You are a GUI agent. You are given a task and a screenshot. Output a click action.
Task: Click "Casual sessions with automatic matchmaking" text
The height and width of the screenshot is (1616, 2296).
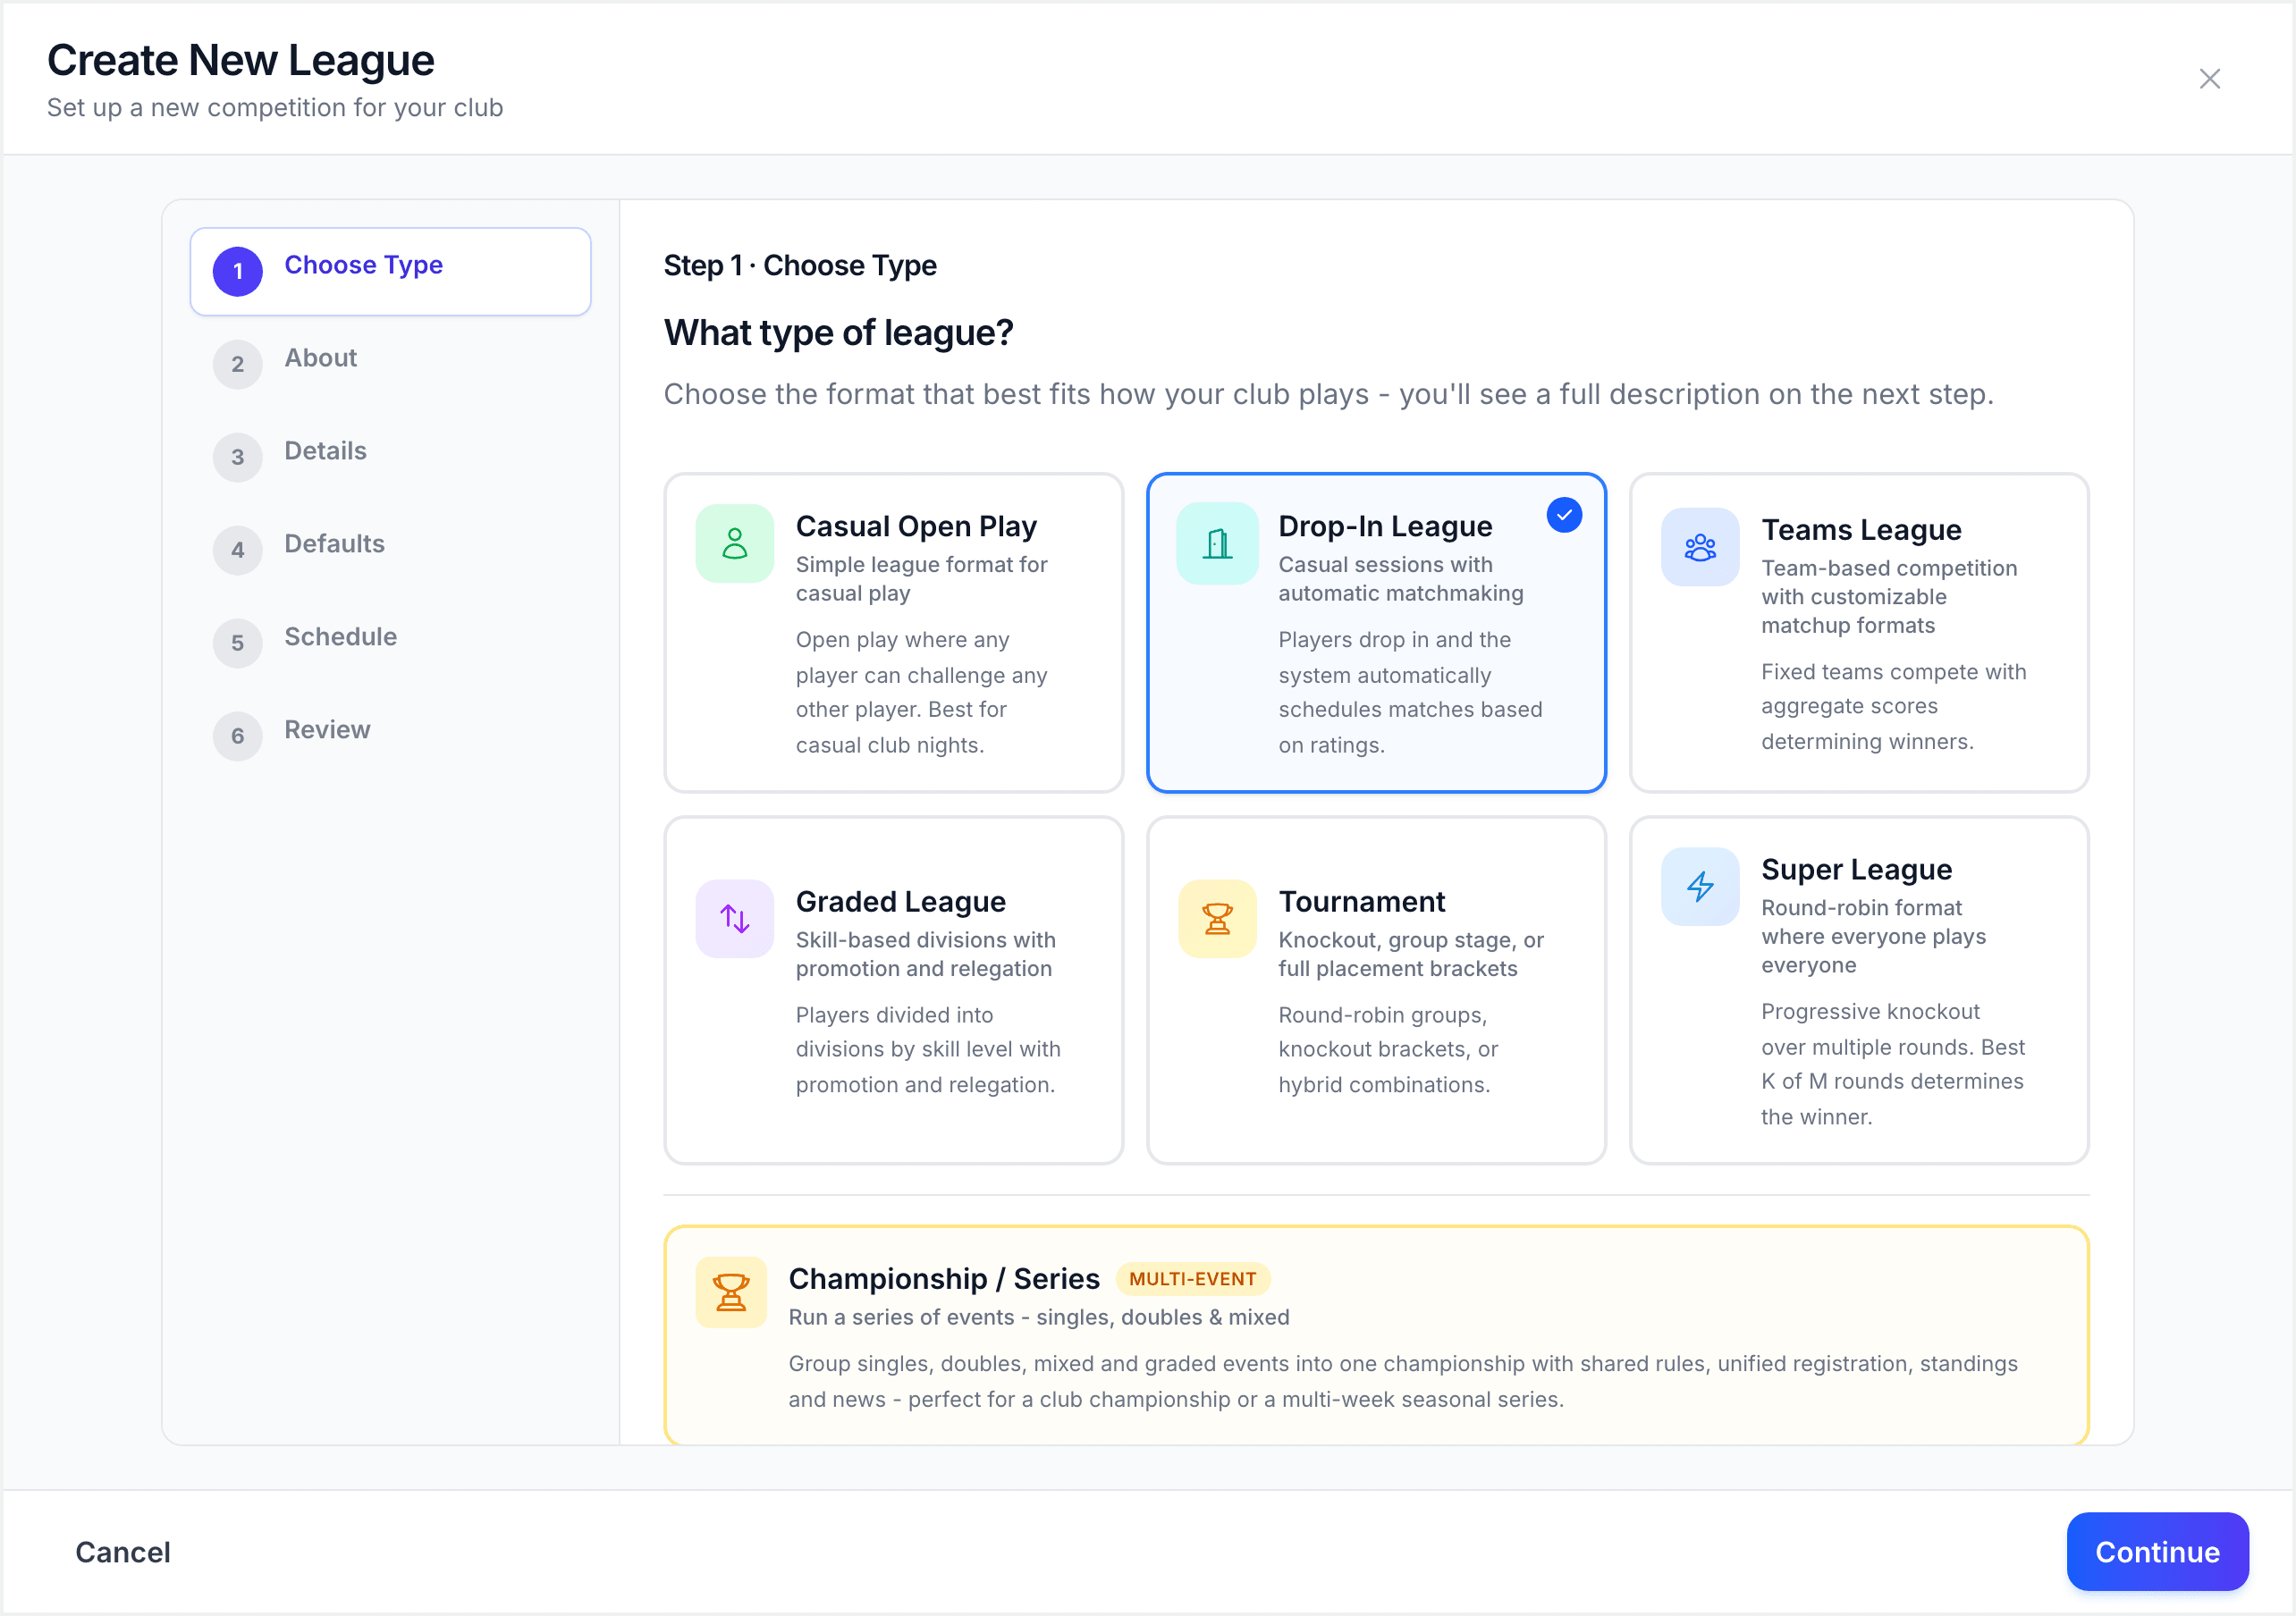[1400, 579]
